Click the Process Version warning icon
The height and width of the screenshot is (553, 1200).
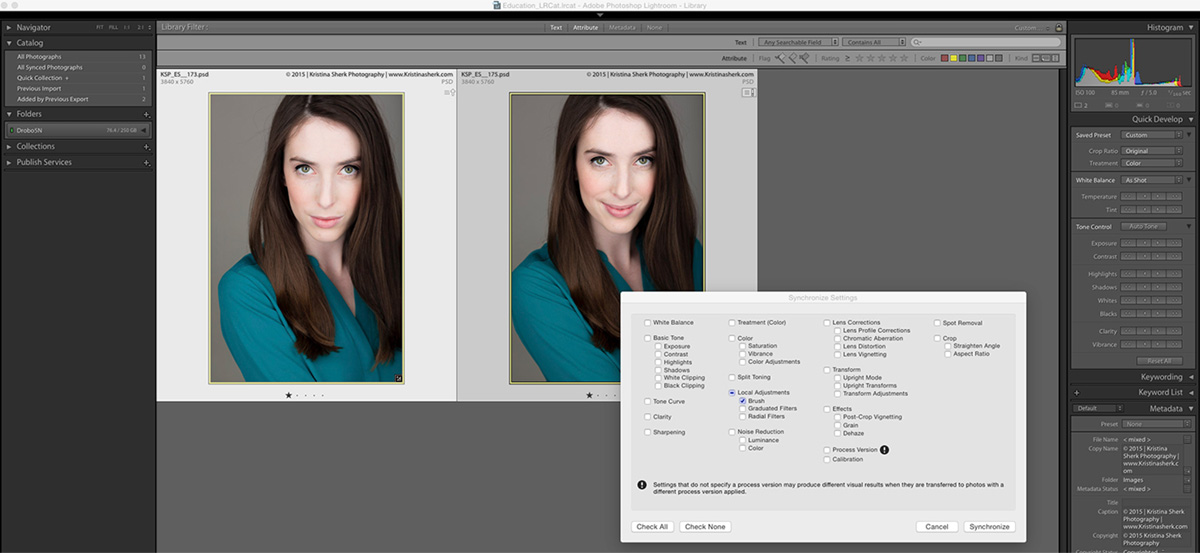(x=884, y=450)
